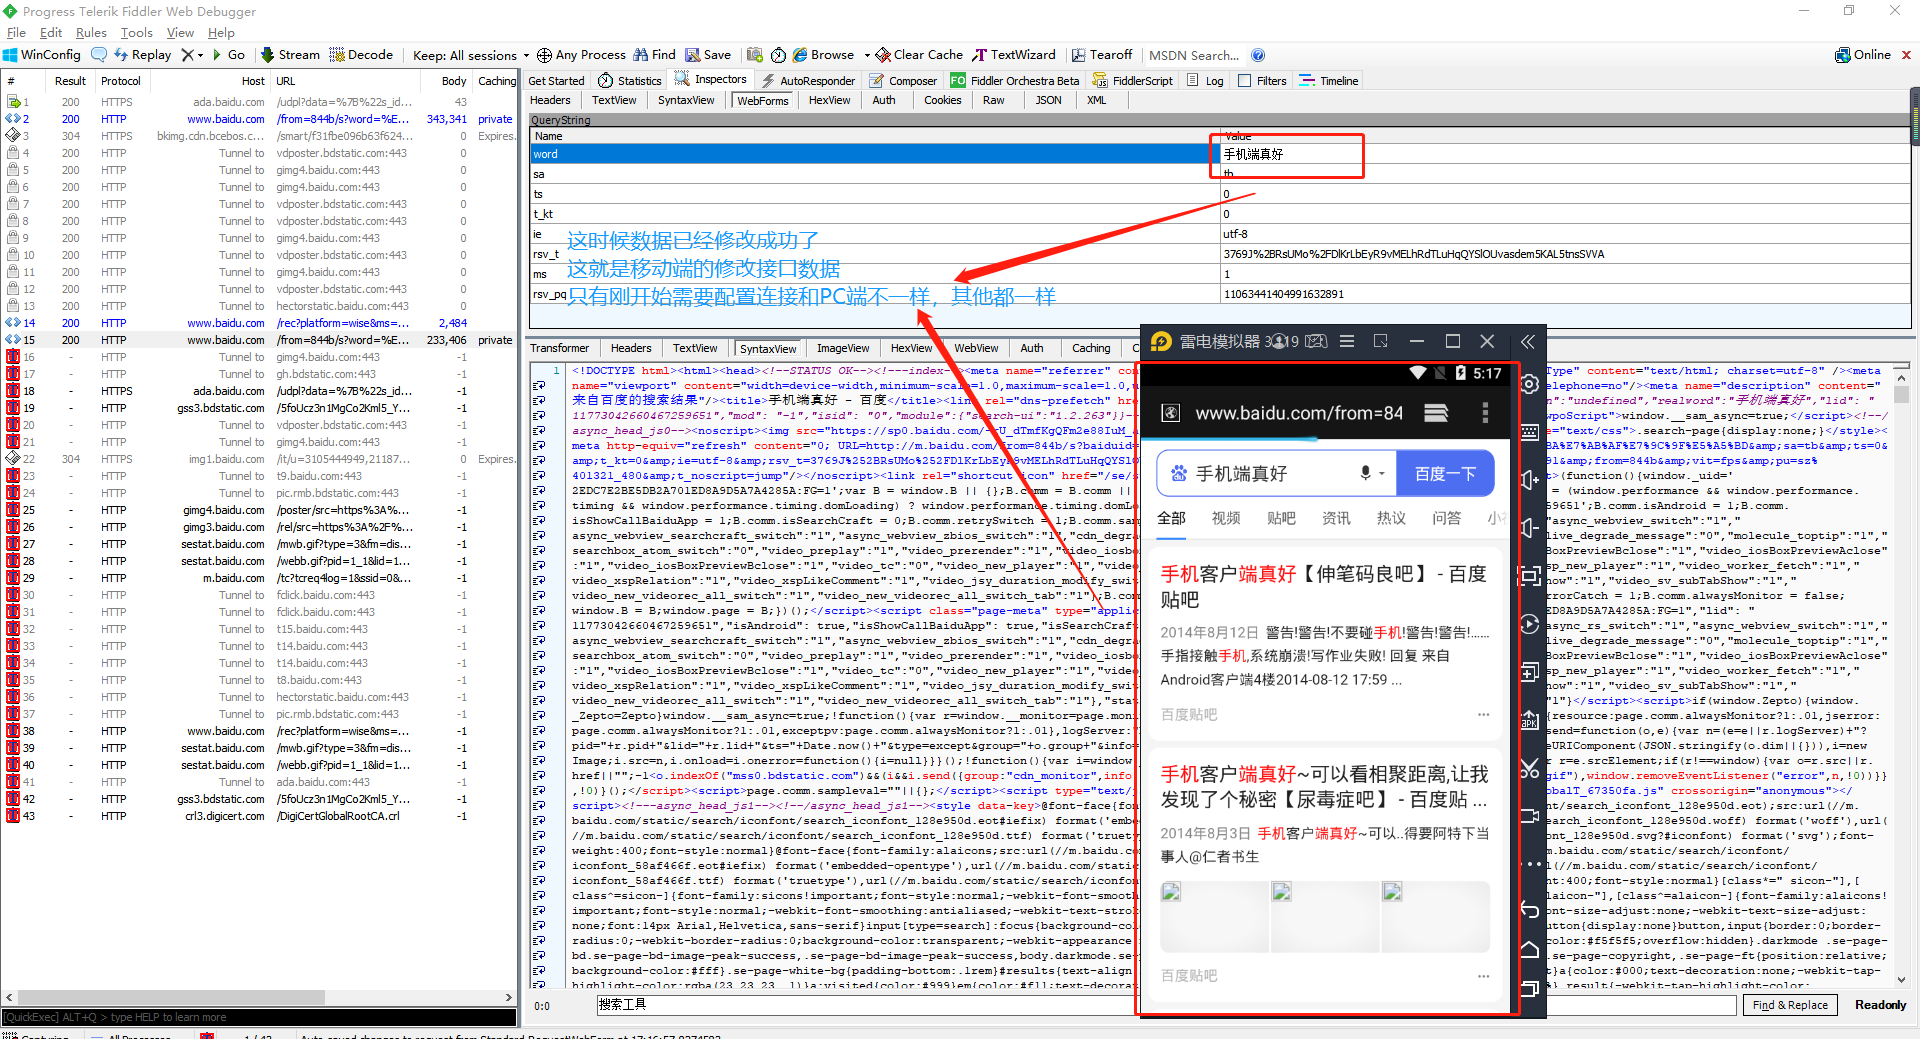Image resolution: width=1920 pixels, height=1039 pixels.
Task: Expand the Browse dropdown arrow
Action: coord(866,56)
